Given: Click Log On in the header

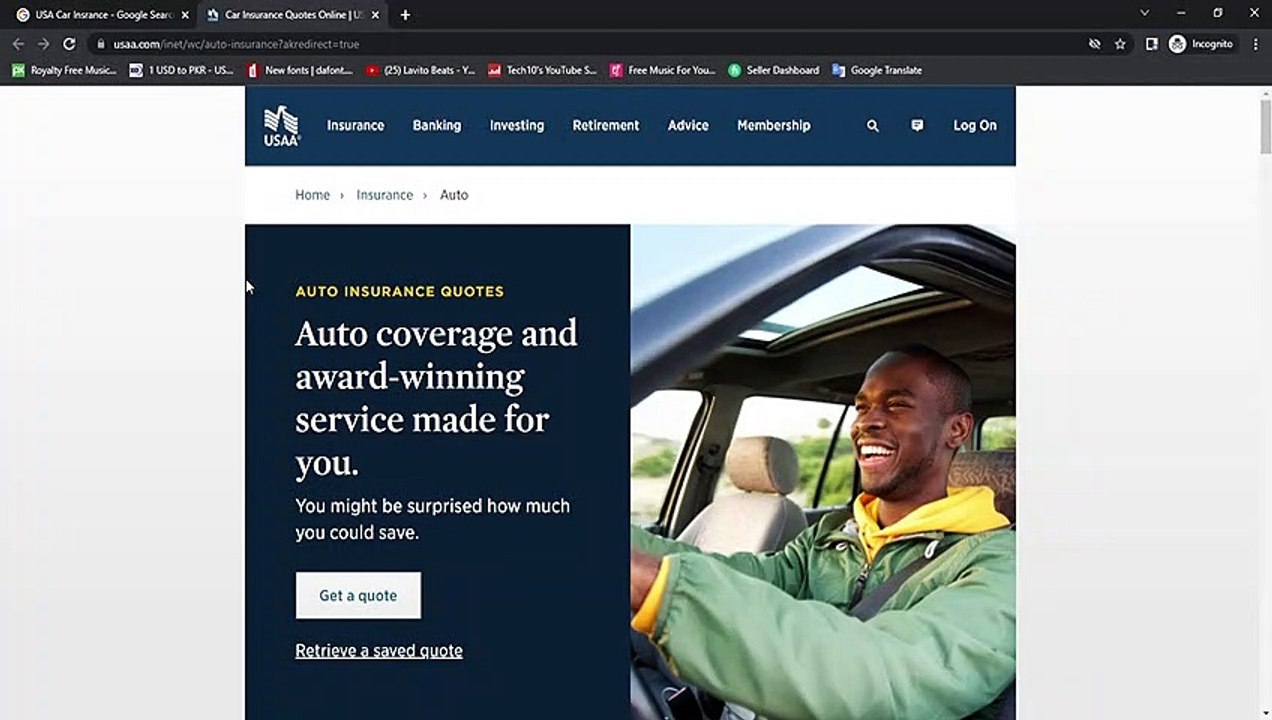Looking at the screenshot, I should (975, 126).
